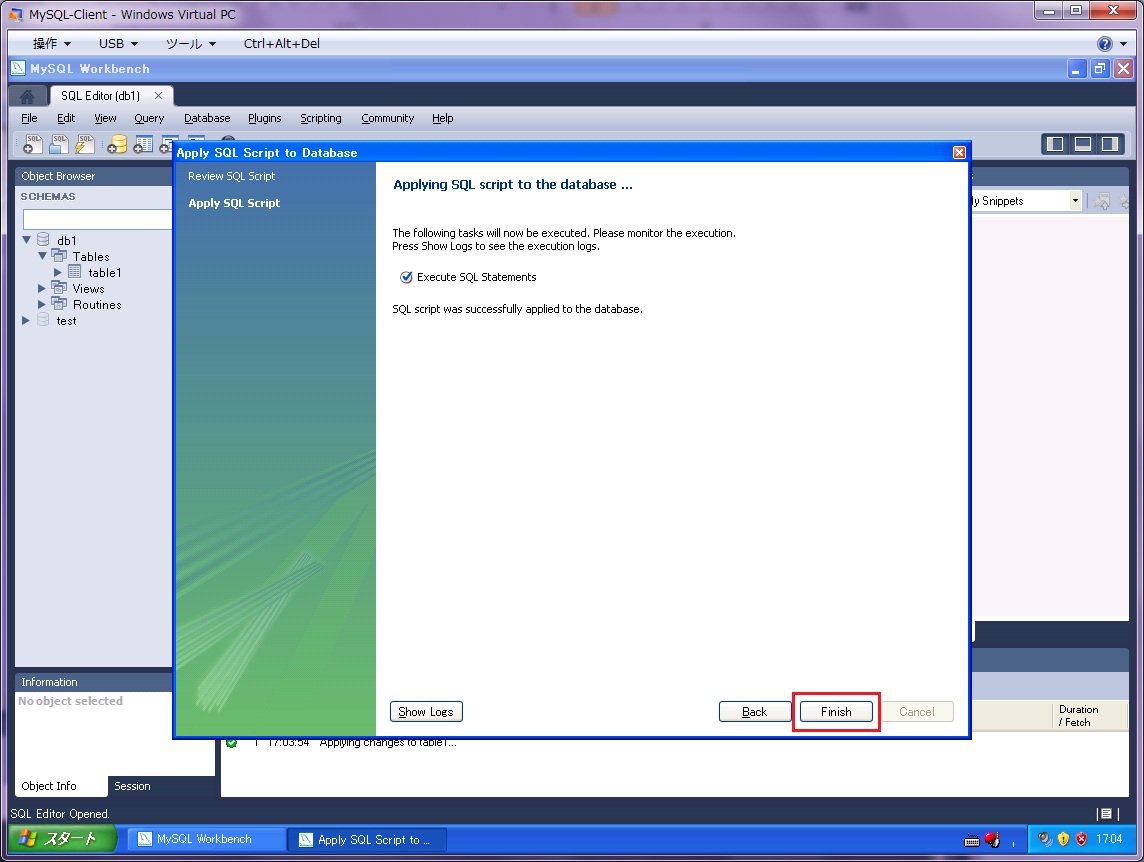Expand the Views folder node
Viewport: 1144px width, 862px height.
(x=42, y=288)
